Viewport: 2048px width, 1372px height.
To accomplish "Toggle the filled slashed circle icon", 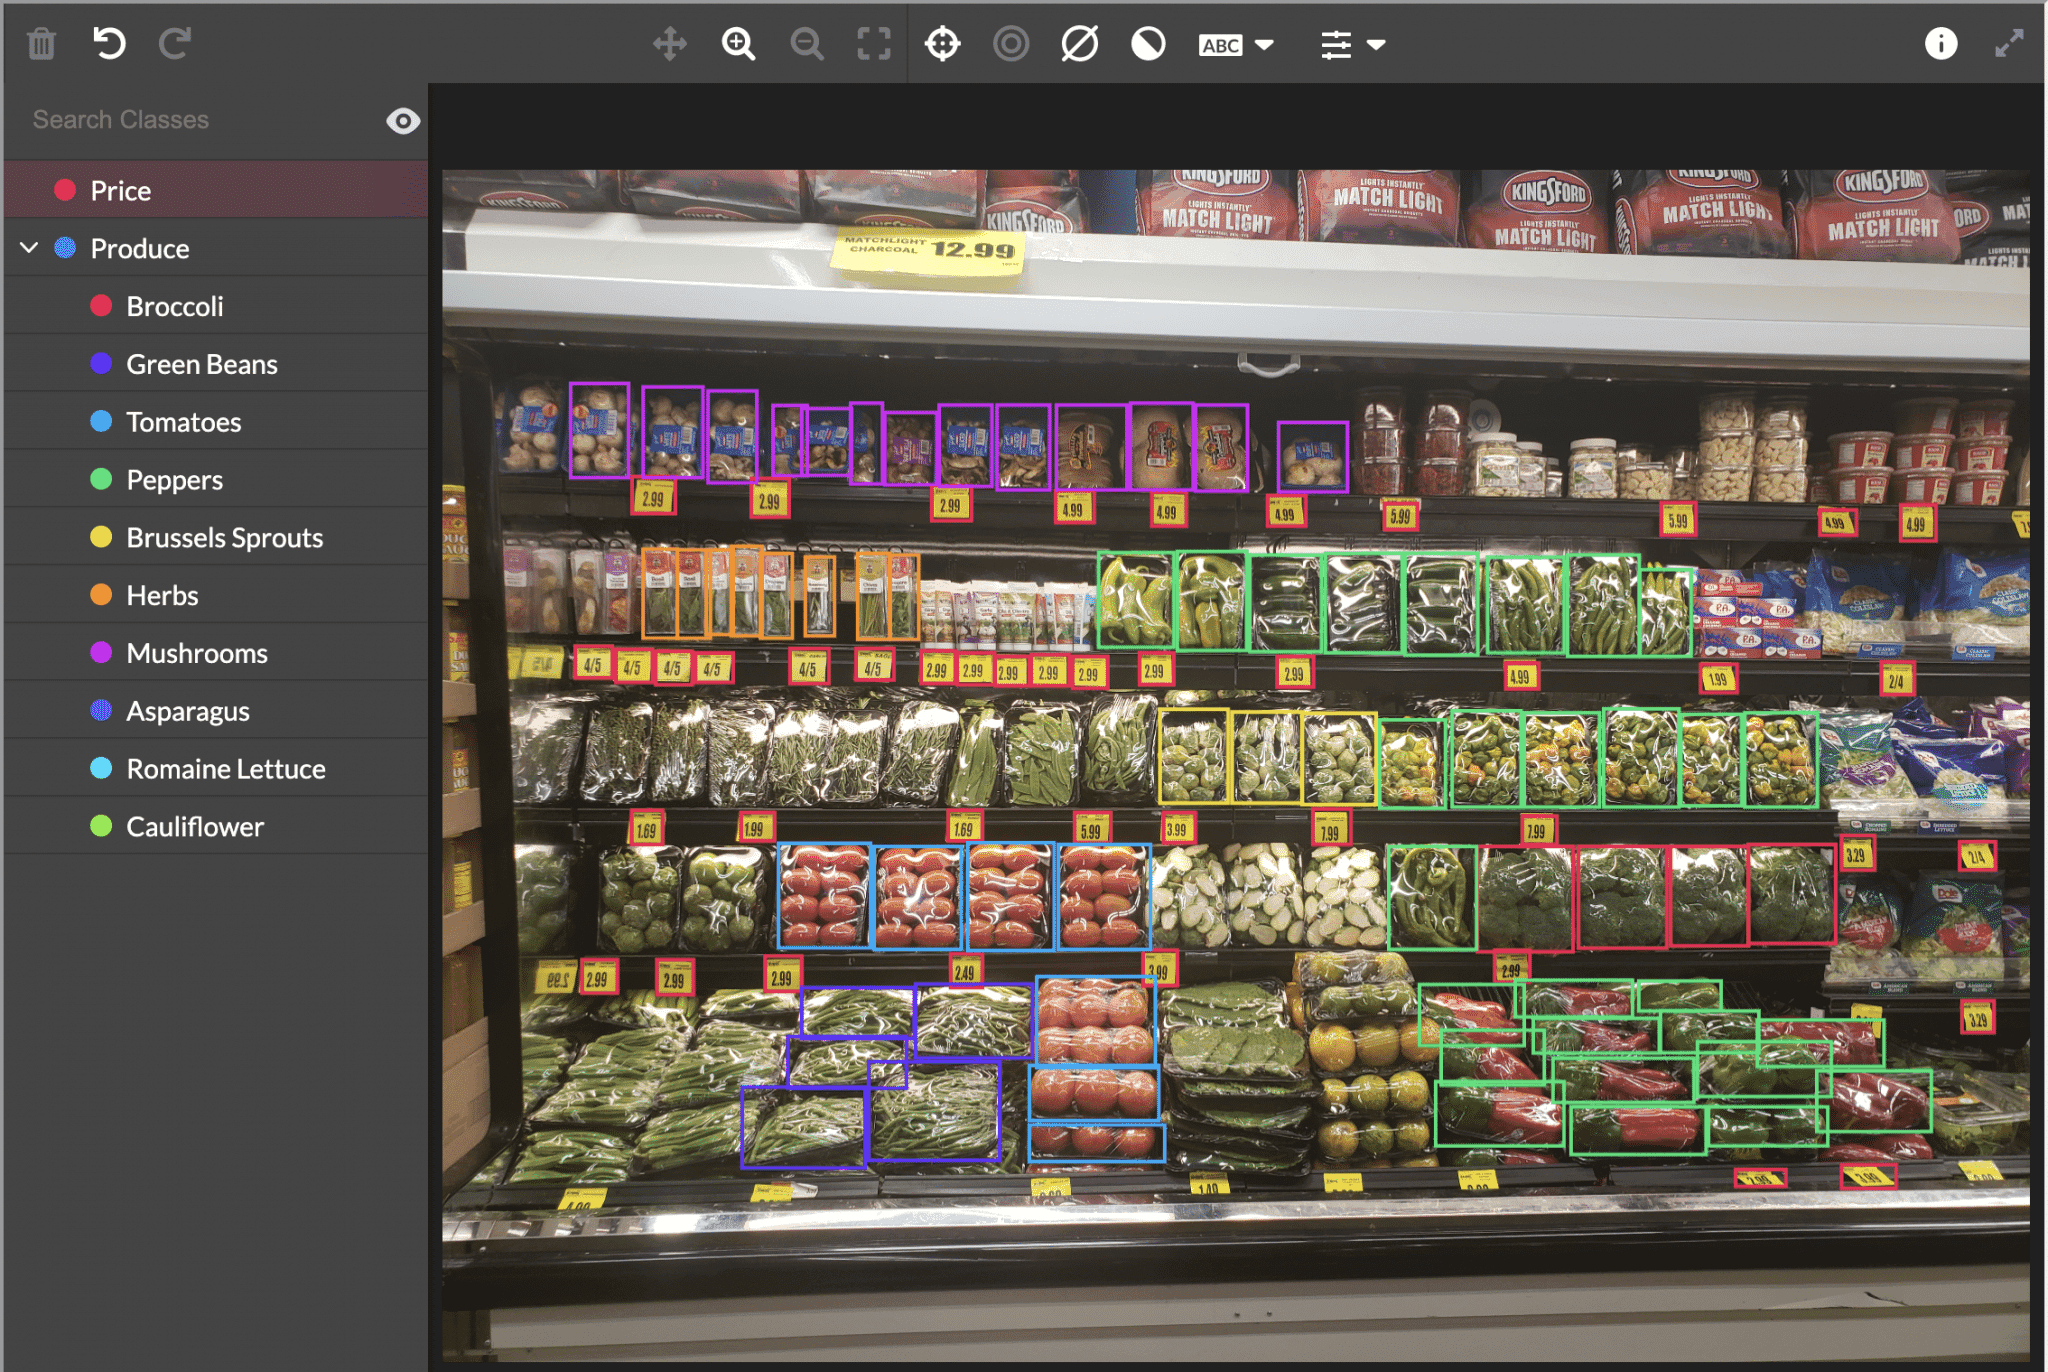I will 1148,44.
